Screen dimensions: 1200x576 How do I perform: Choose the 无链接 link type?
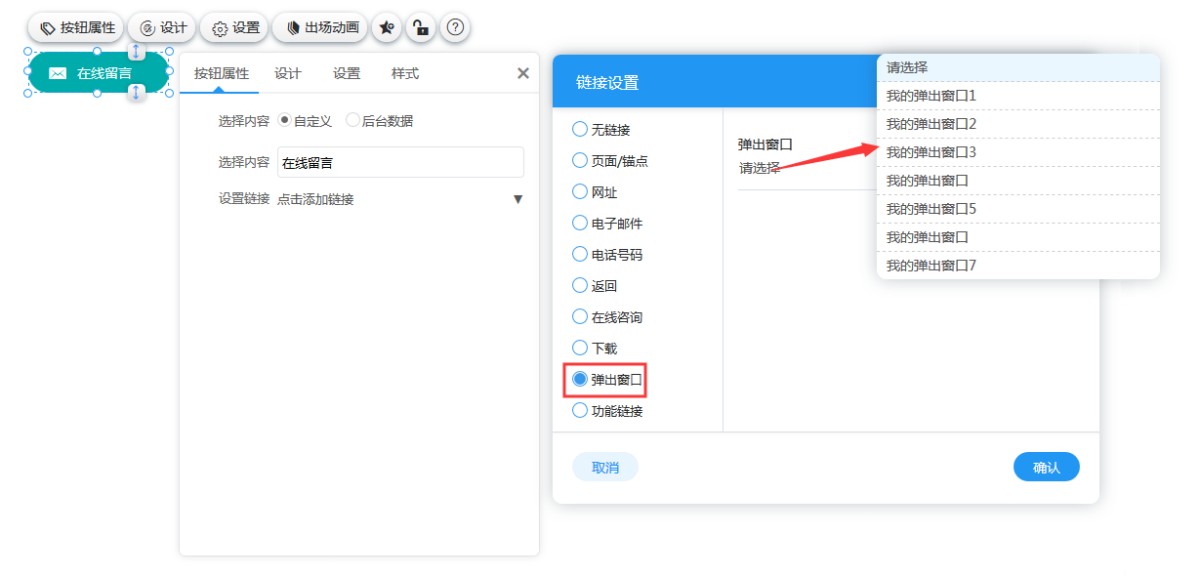pos(580,129)
